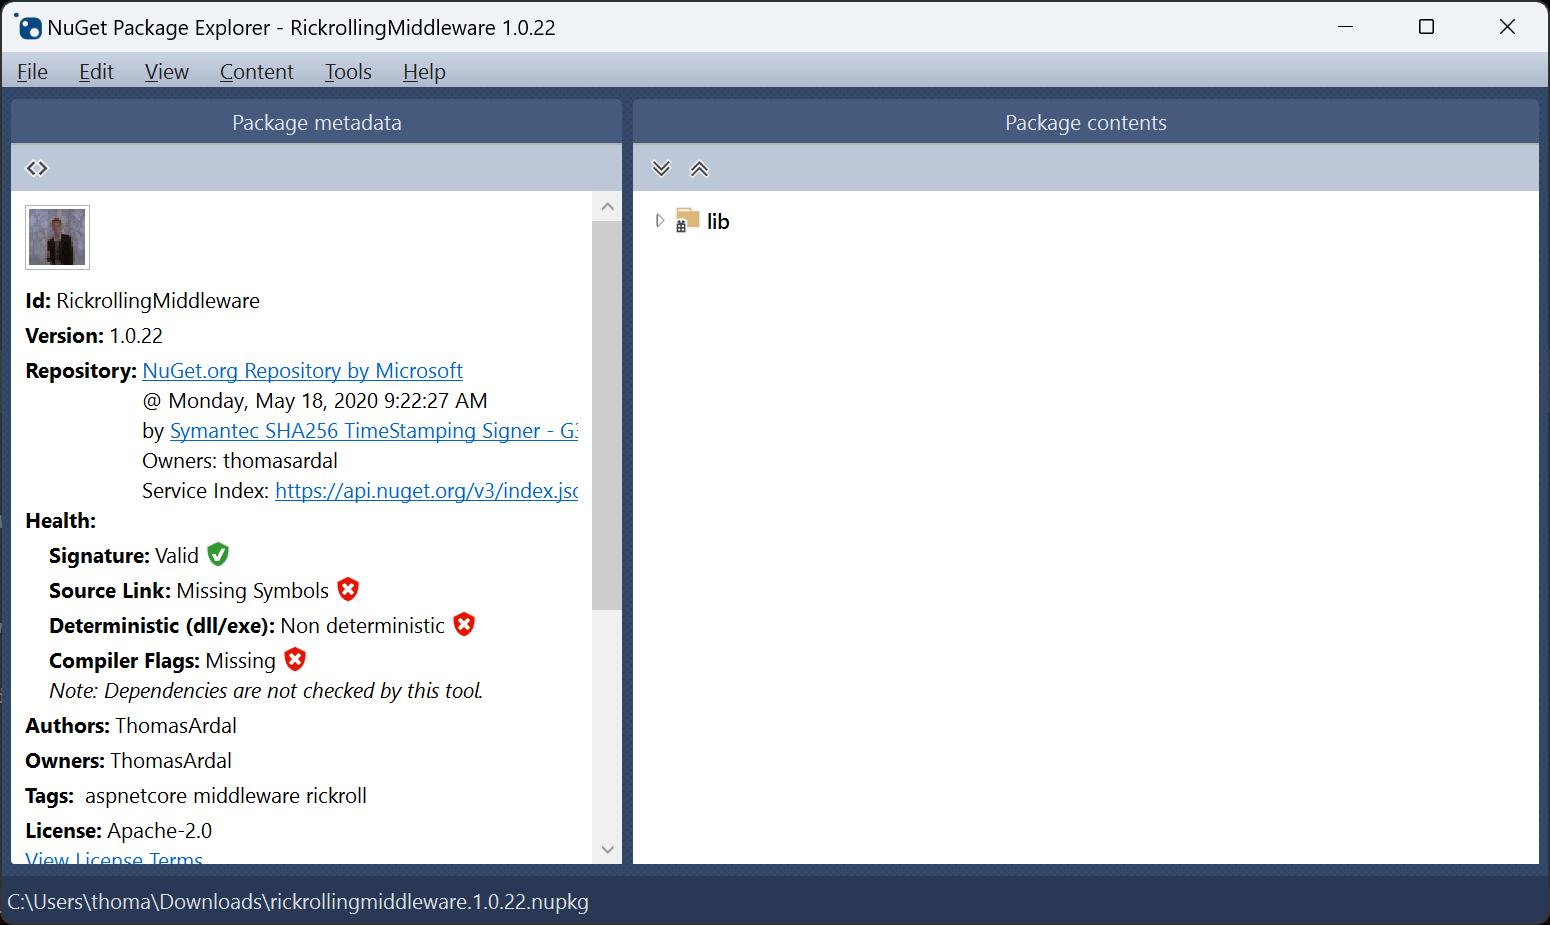Click the metadata panel scrollbar

[607, 400]
